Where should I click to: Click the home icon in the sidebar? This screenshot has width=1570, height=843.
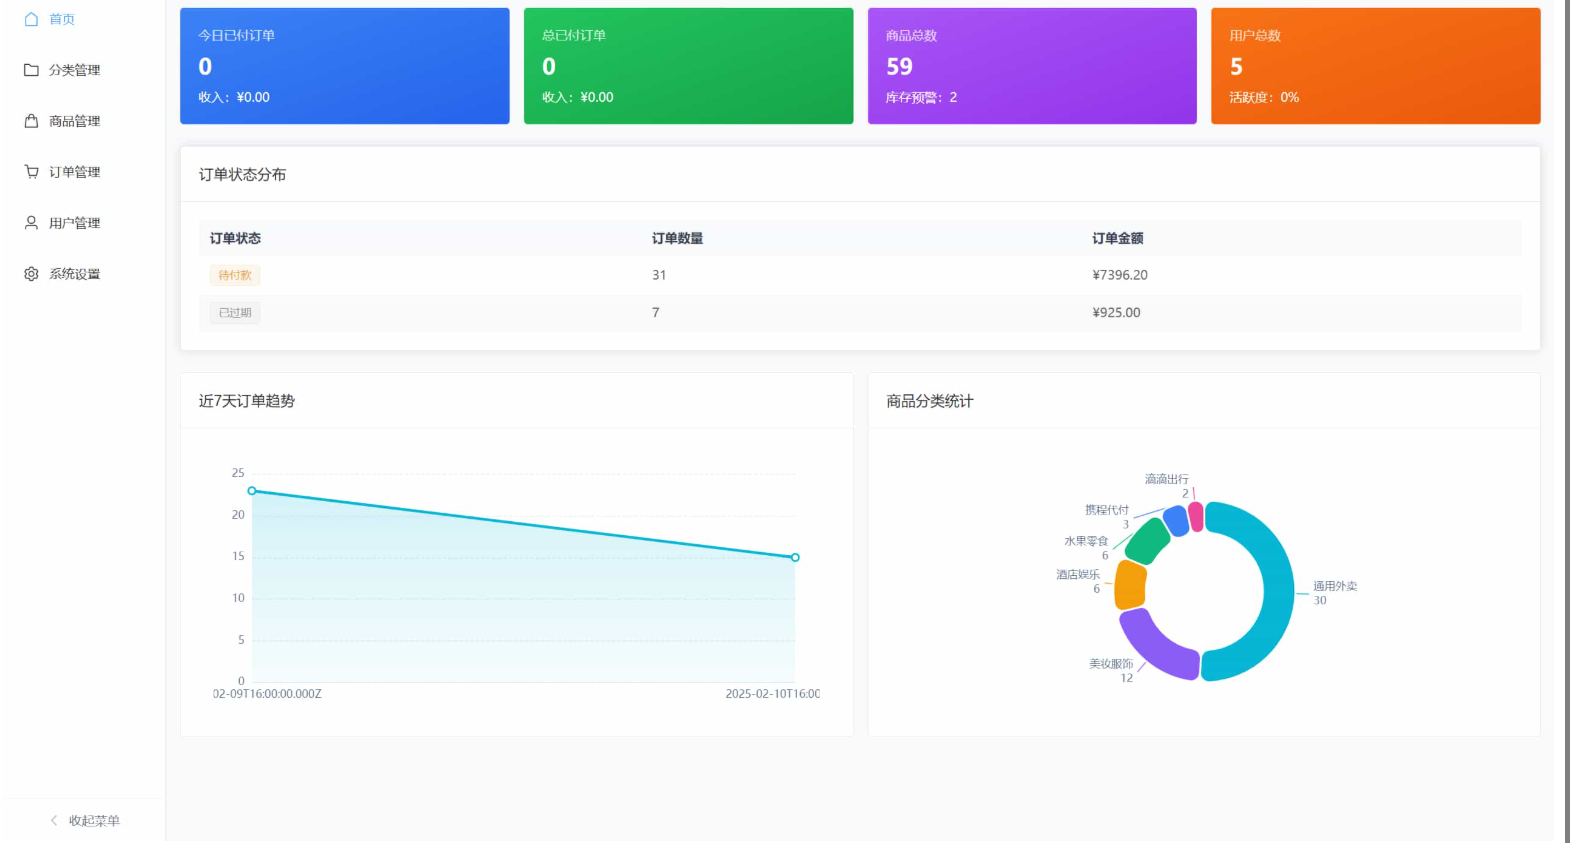31,19
